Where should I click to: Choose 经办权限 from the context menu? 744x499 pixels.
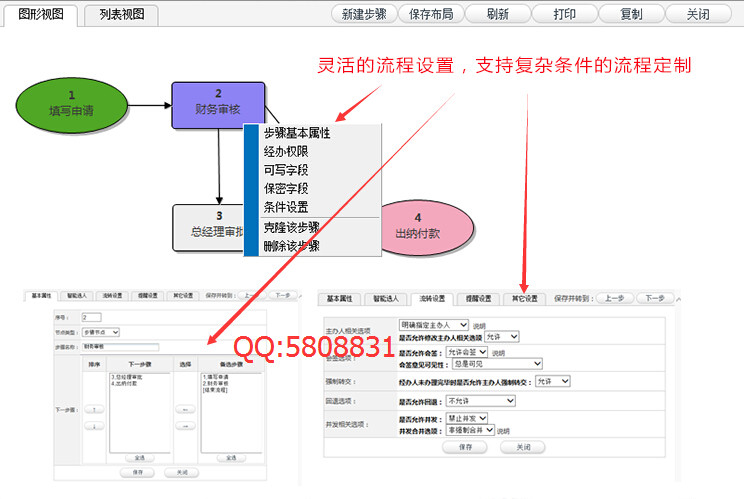(x=286, y=151)
